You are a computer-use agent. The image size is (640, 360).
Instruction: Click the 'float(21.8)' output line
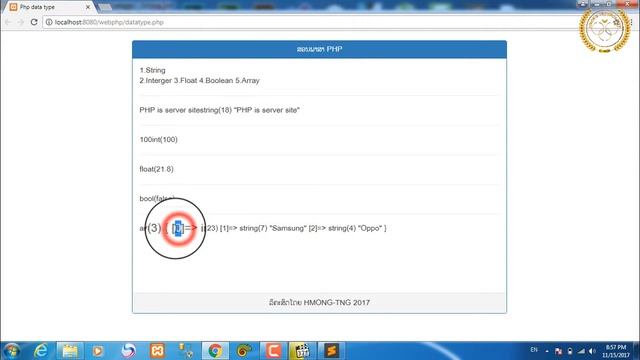pos(156,169)
